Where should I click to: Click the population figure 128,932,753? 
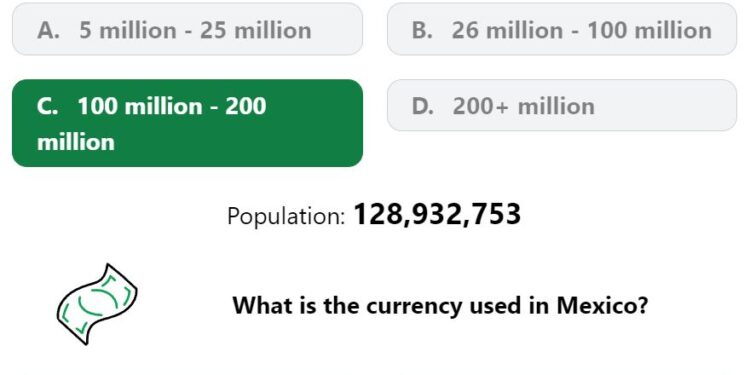click(x=437, y=214)
